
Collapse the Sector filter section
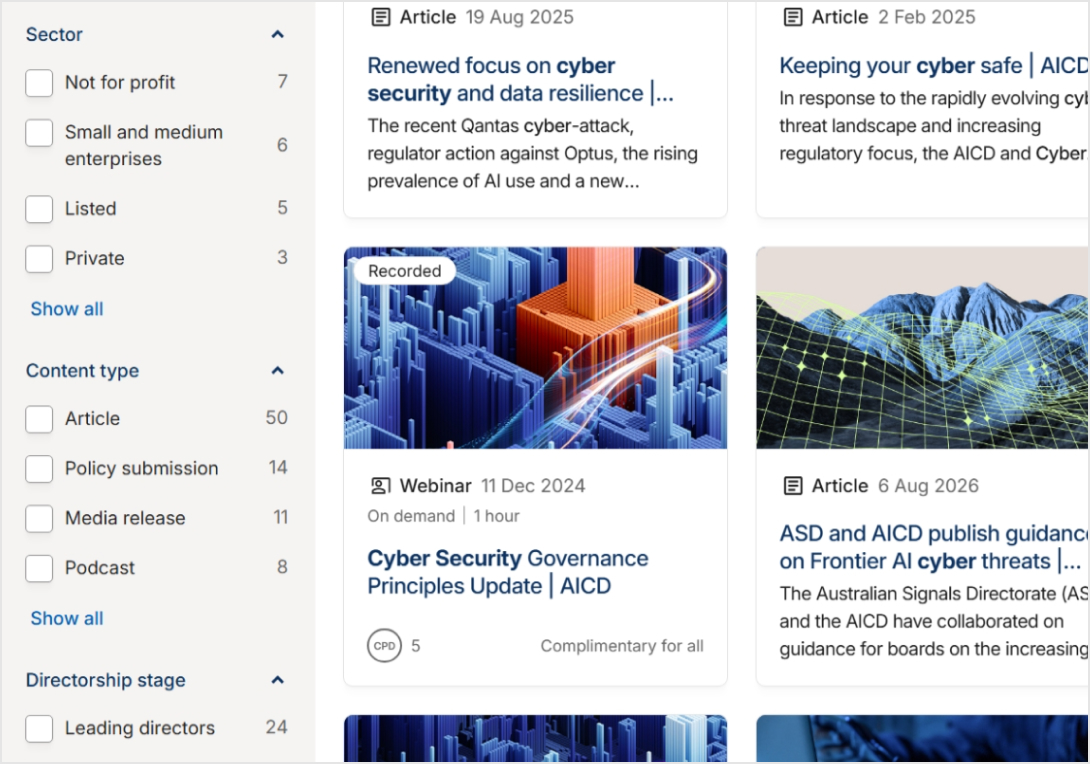pyautogui.click(x=277, y=34)
